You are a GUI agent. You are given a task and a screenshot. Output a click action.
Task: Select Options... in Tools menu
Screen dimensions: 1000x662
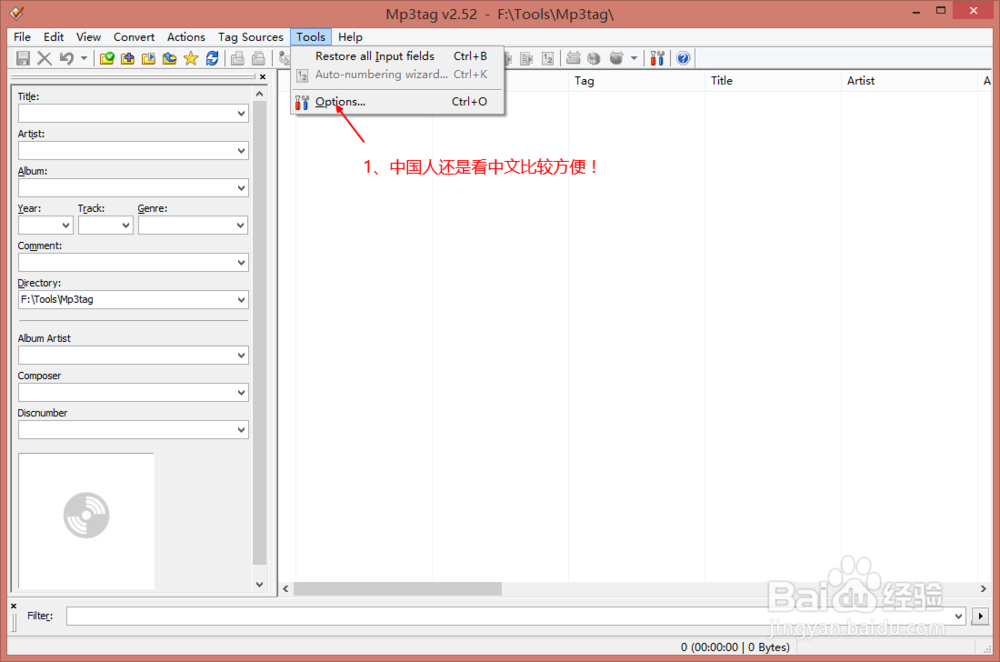coord(397,101)
